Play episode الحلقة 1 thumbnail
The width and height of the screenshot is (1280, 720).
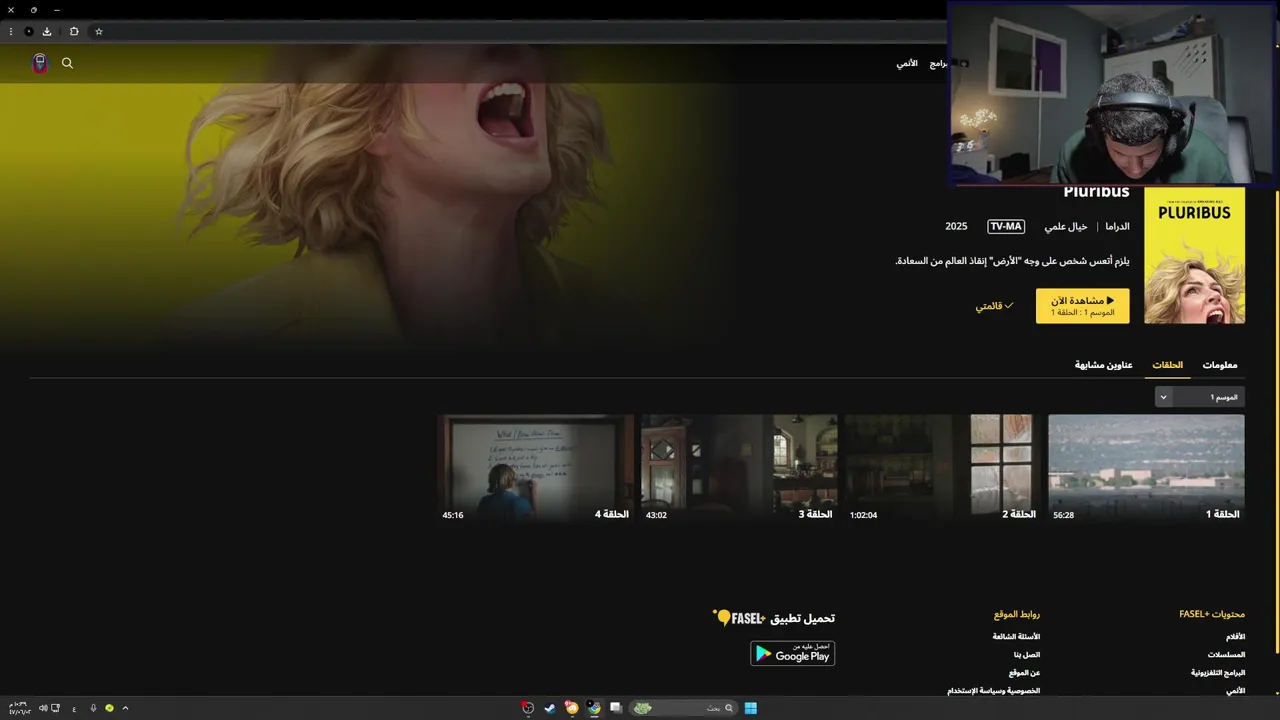(1146, 469)
